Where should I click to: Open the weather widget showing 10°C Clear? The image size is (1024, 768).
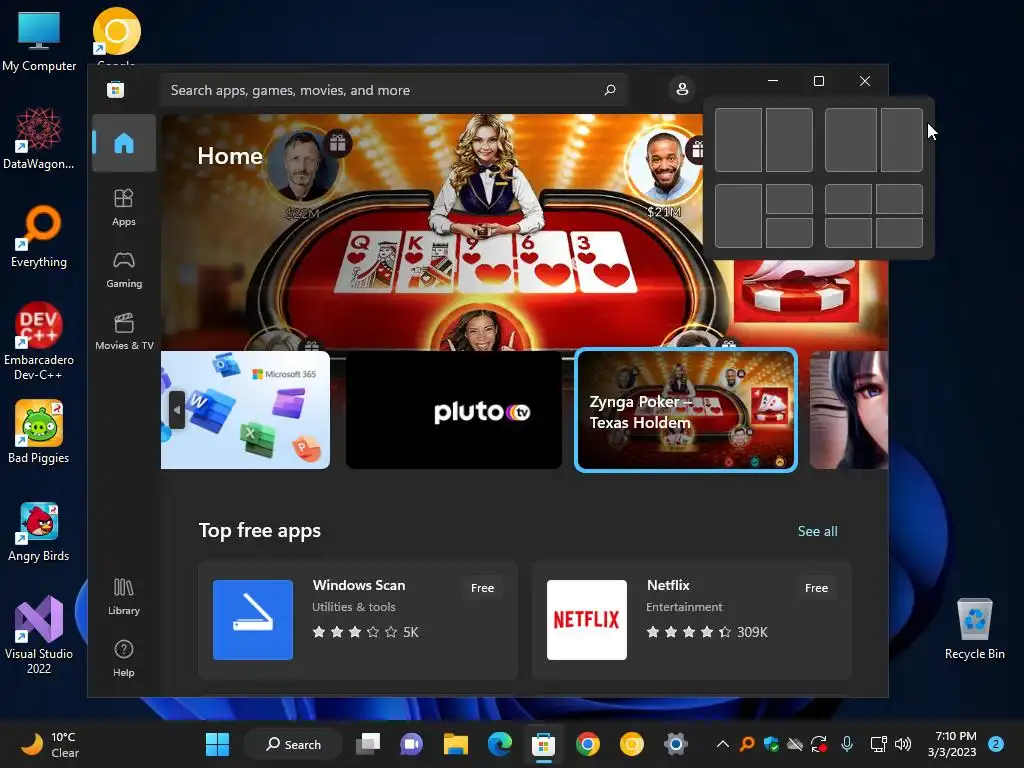(x=50, y=744)
